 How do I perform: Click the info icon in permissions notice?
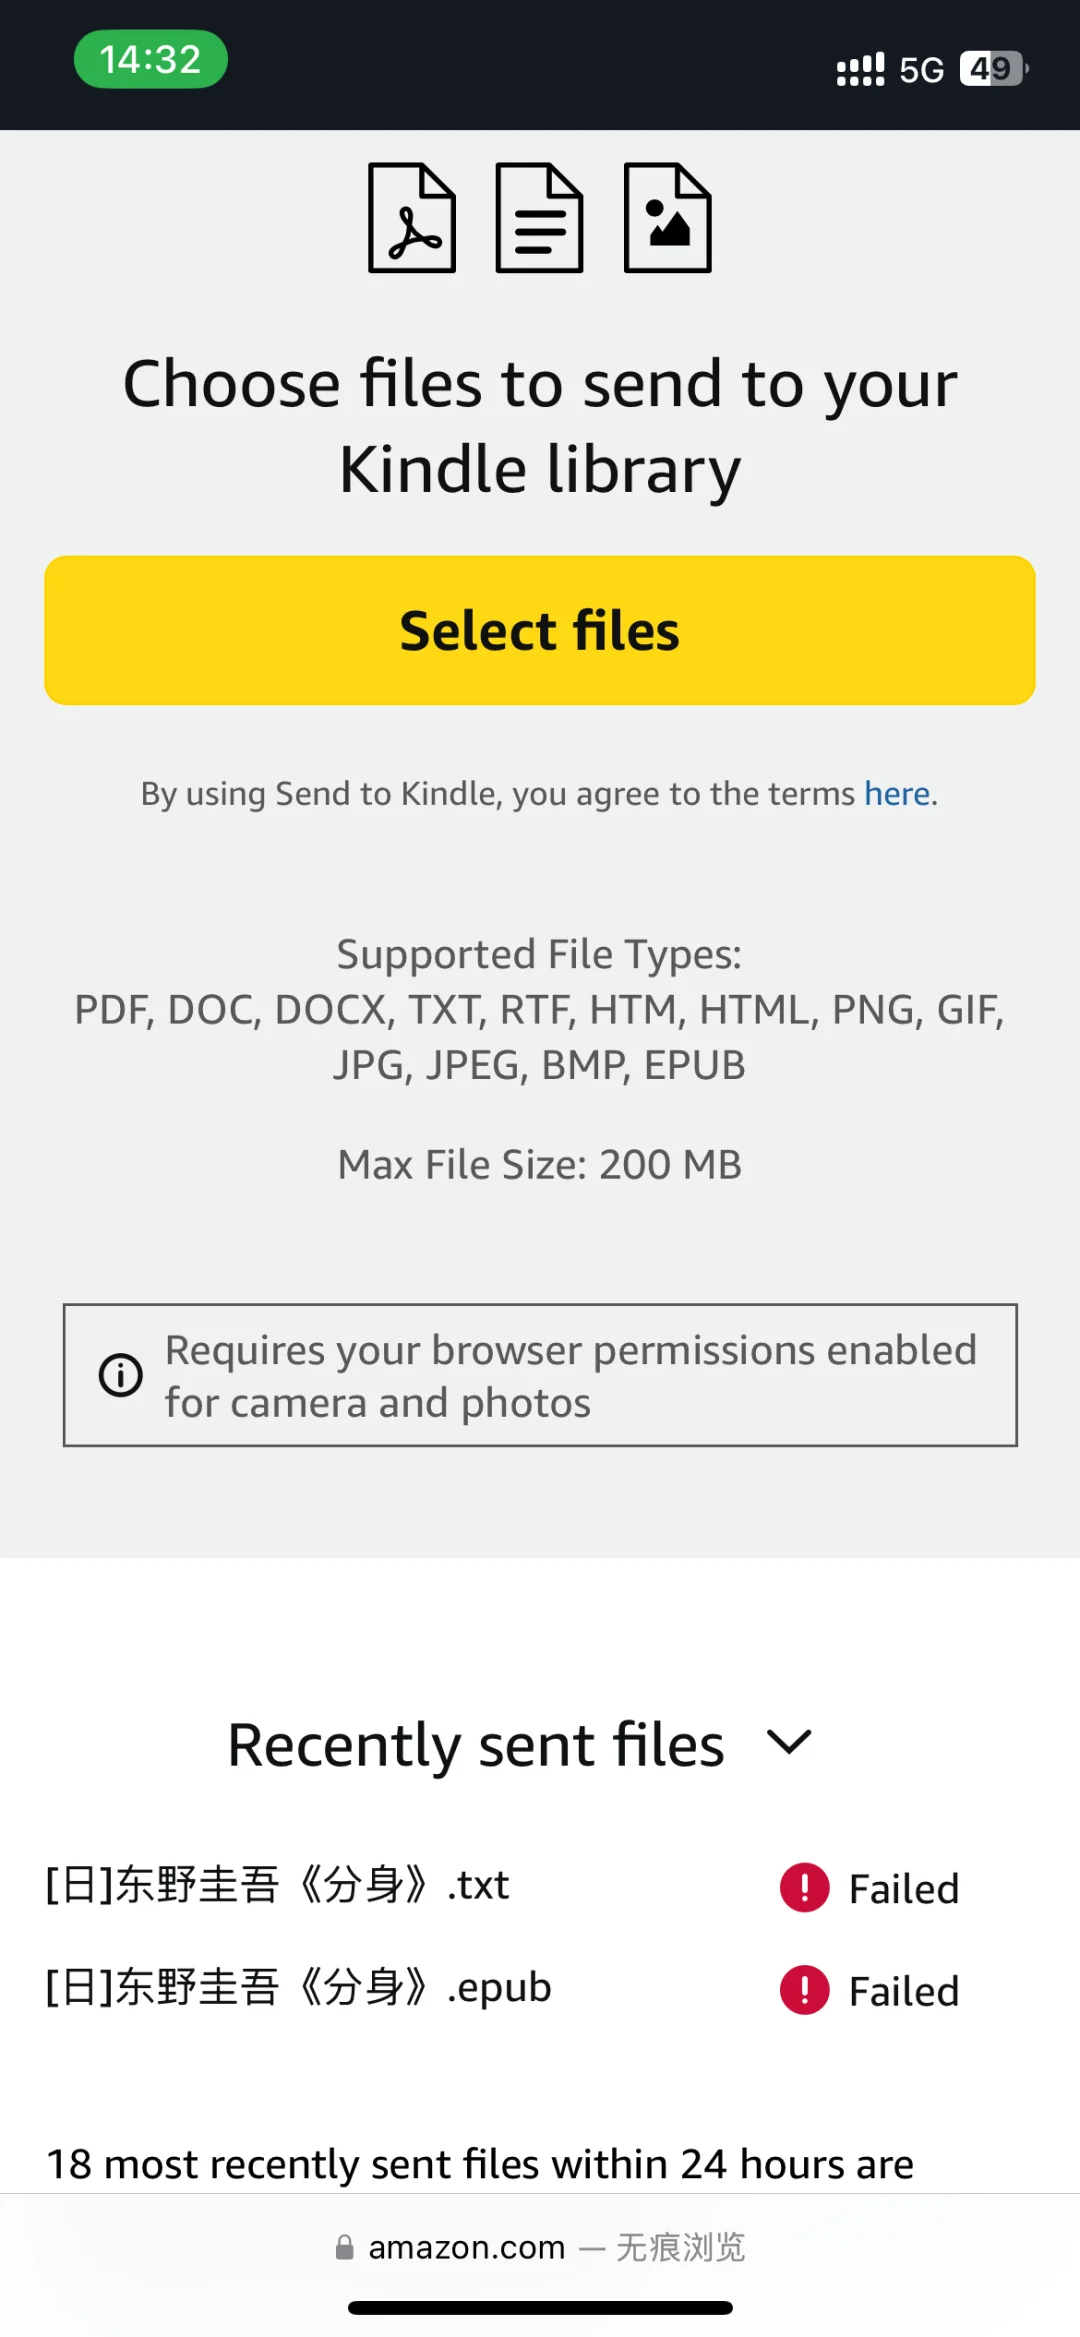[x=121, y=1375]
